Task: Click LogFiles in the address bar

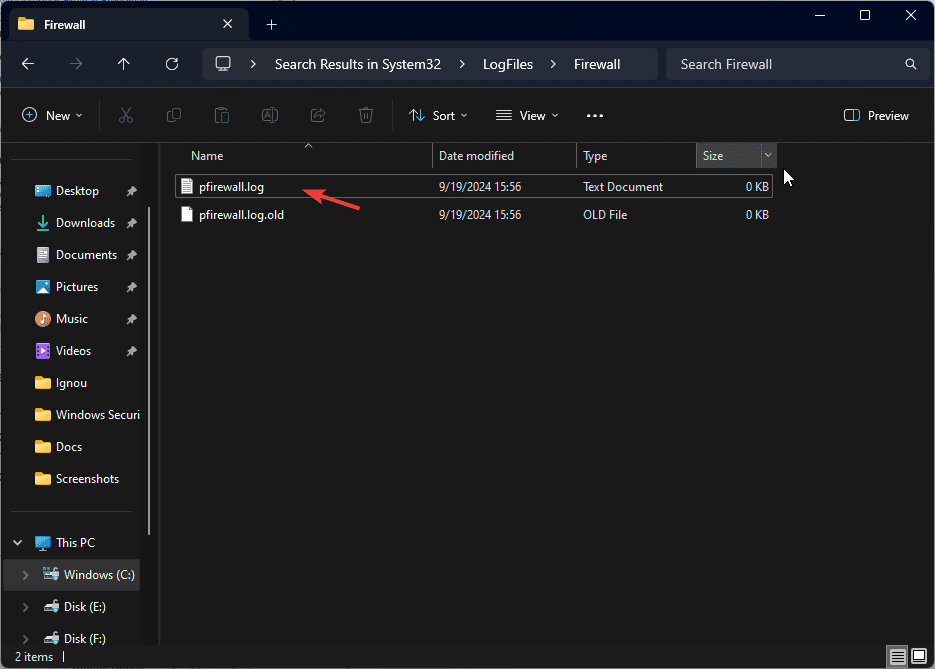Action: 507,64
